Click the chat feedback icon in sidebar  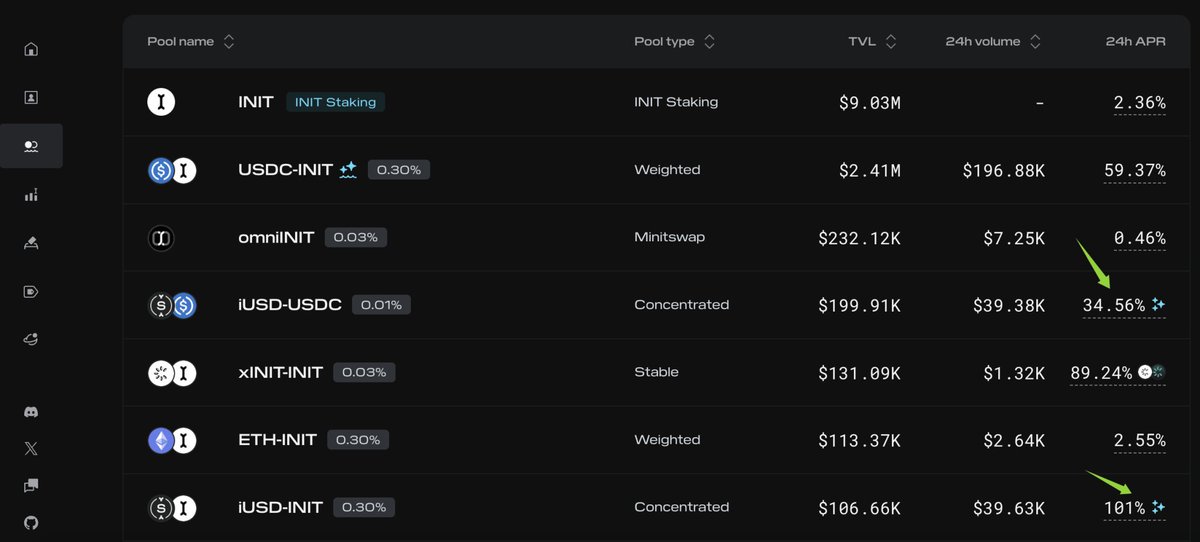(x=31, y=485)
